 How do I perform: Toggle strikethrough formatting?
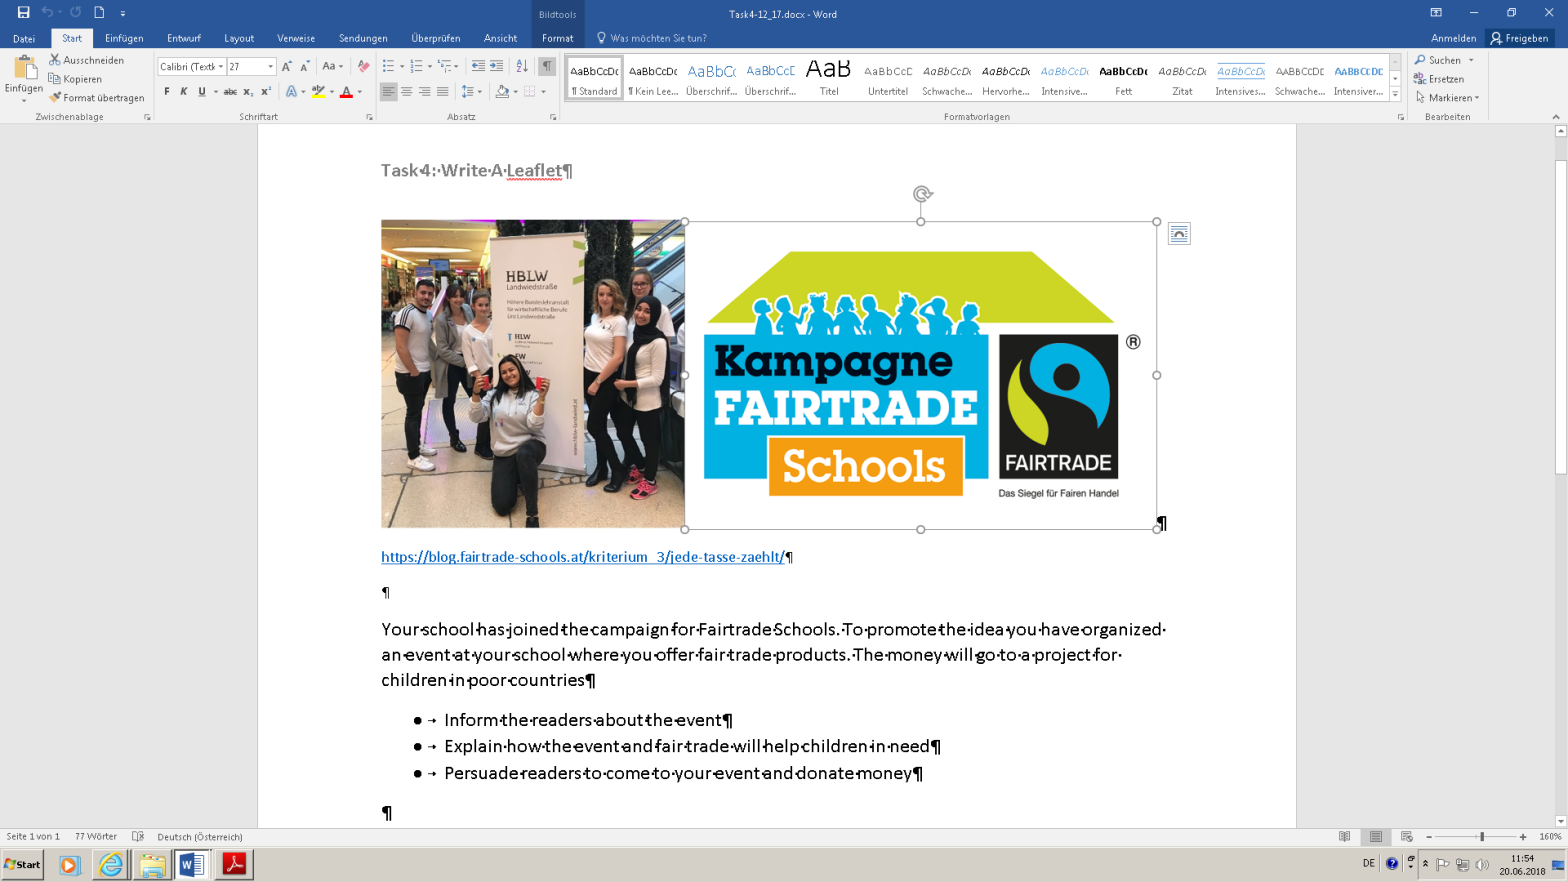coord(230,92)
